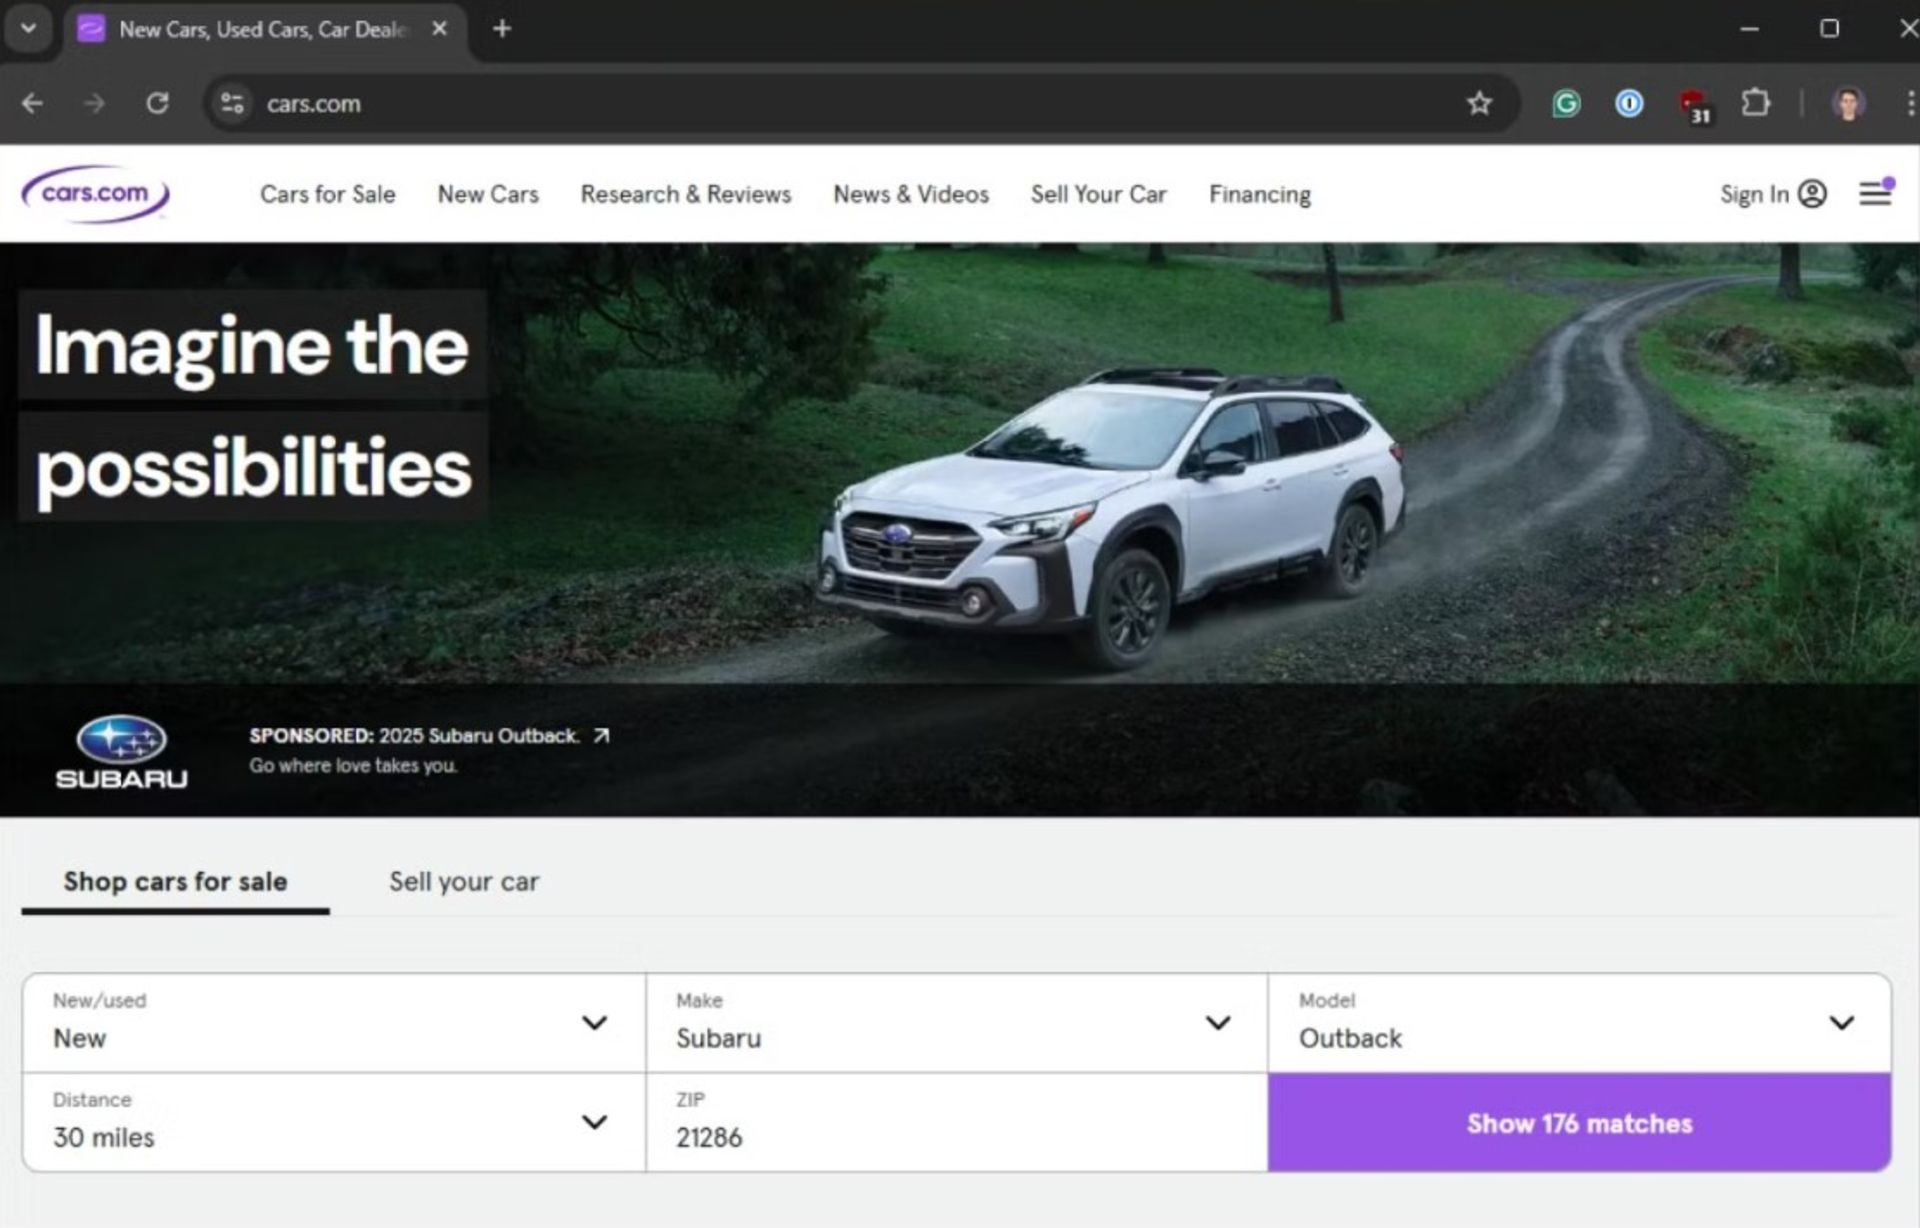The width and height of the screenshot is (1920, 1228).
Task: Click the Sign In profile icon
Action: coord(1812,194)
